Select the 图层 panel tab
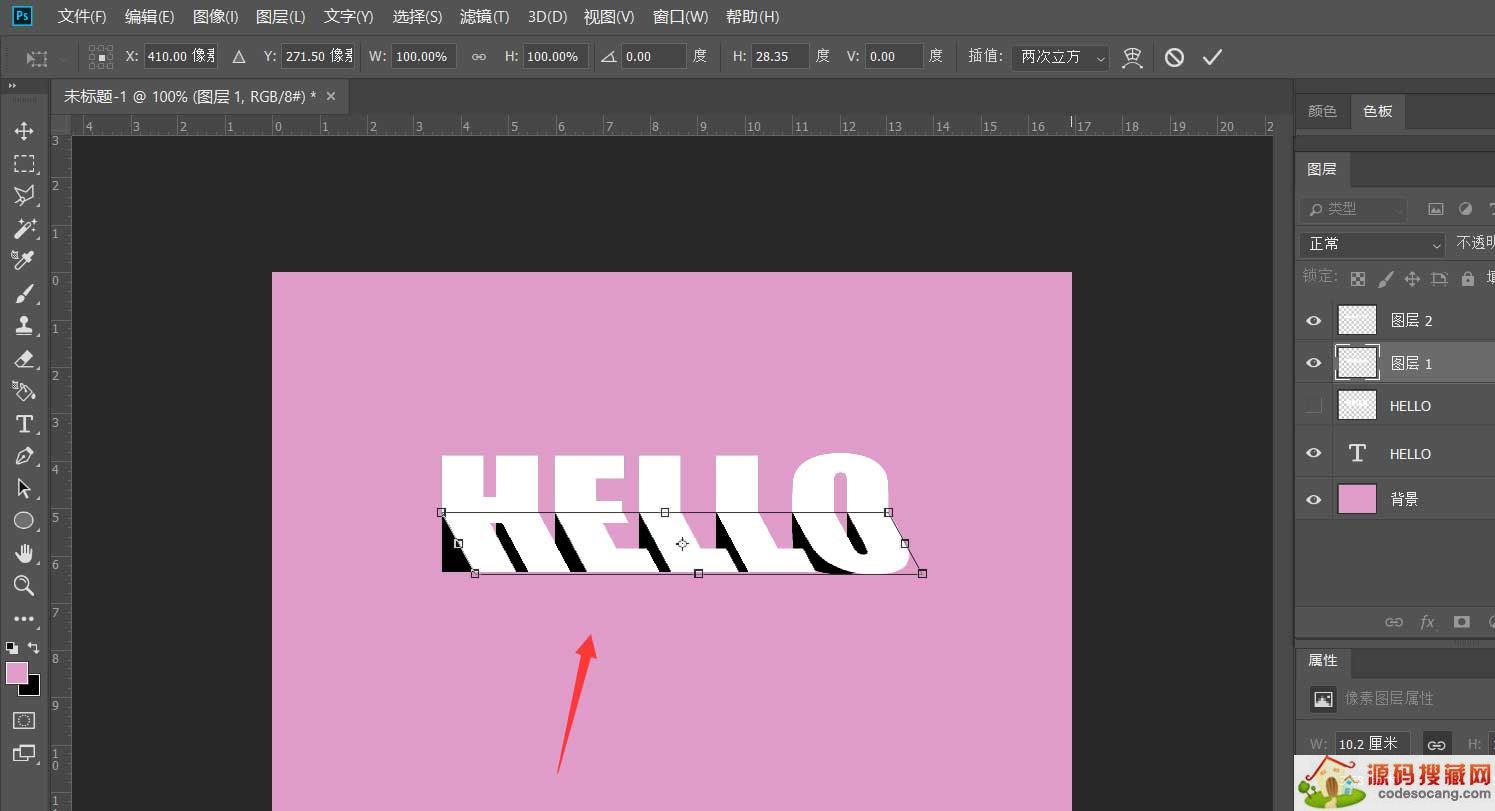The width and height of the screenshot is (1495, 811). [x=1322, y=169]
